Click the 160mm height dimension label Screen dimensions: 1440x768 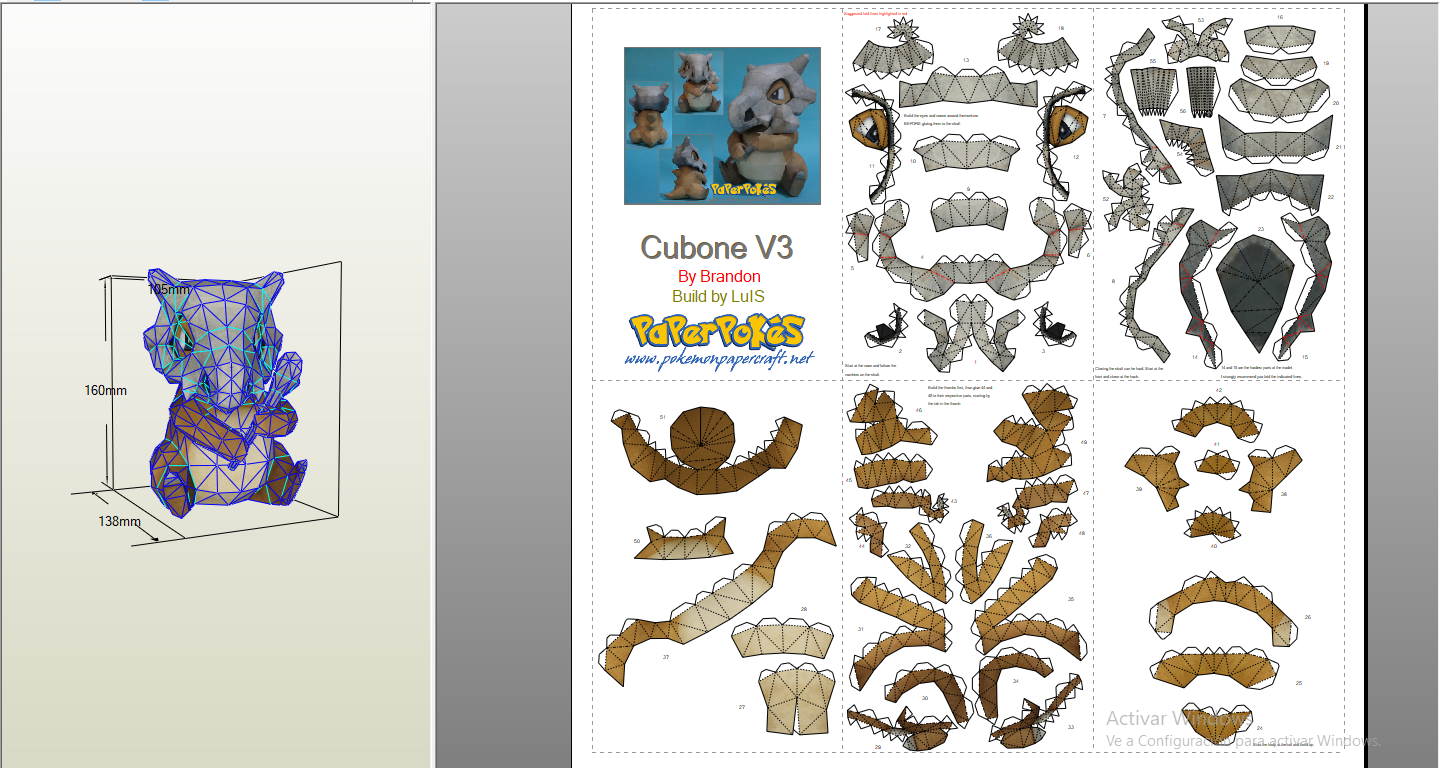click(x=106, y=390)
